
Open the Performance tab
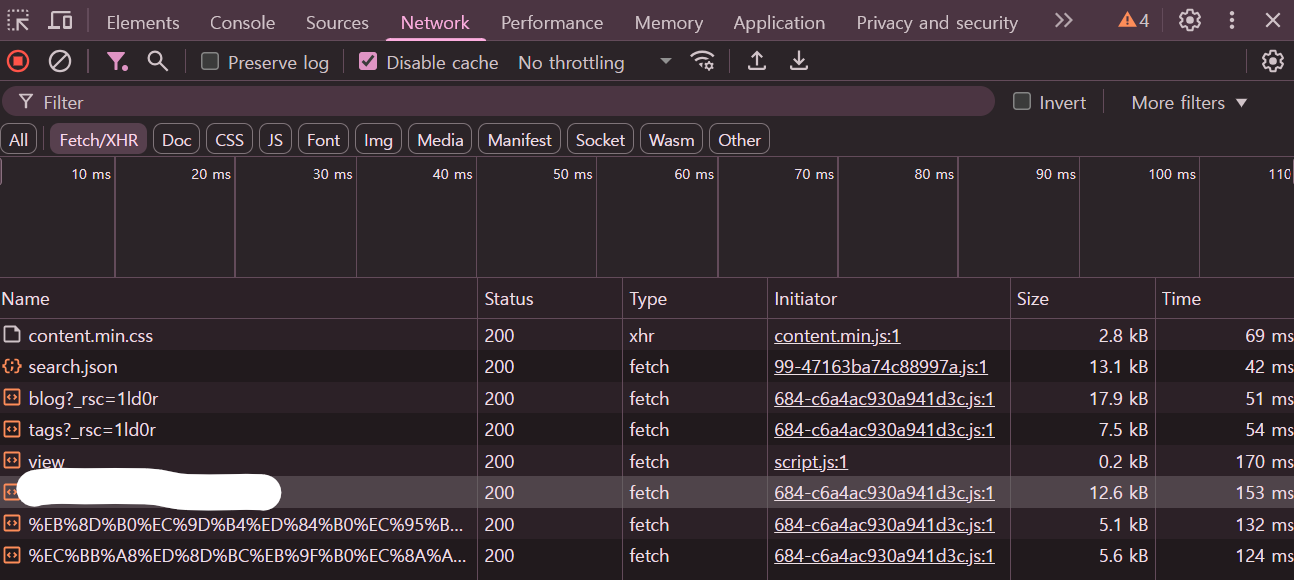tap(552, 22)
